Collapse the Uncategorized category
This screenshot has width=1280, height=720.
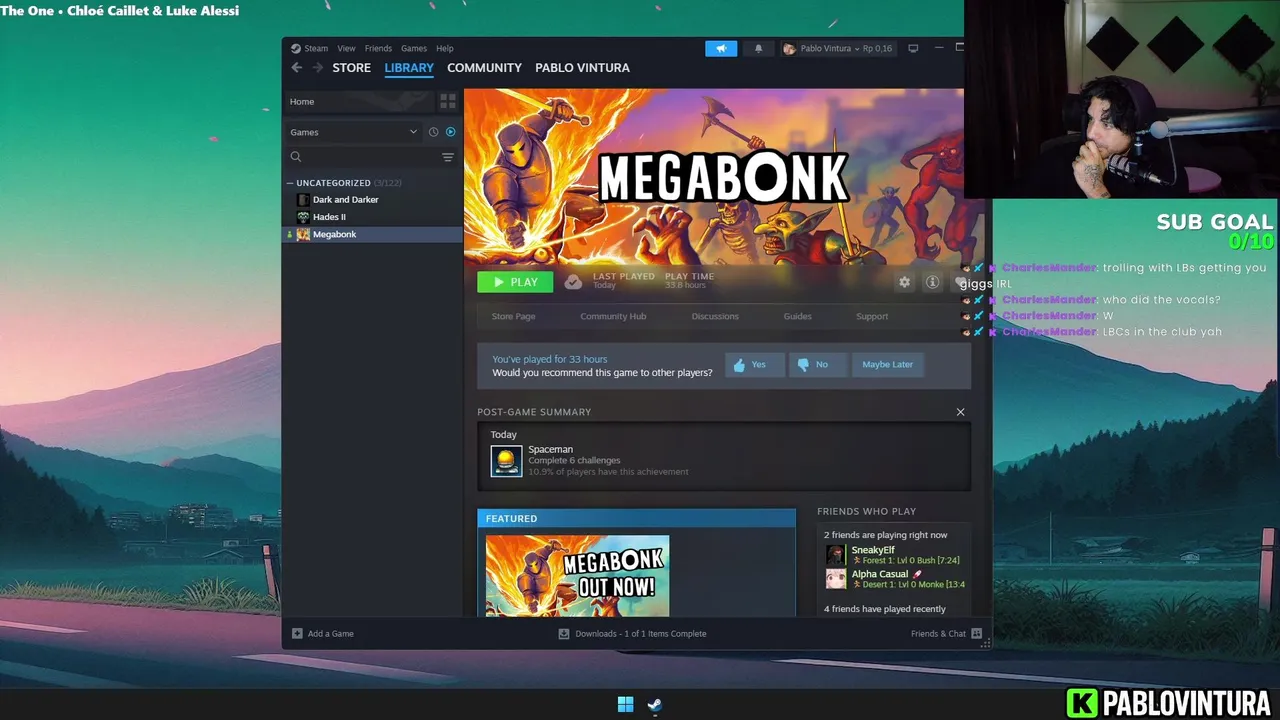click(x=290, y=183)
